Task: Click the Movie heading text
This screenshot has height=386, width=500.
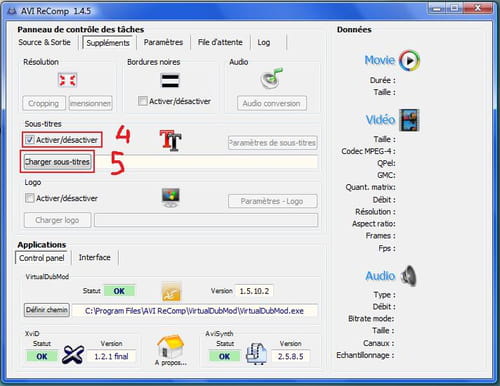Action: [380, 60]
